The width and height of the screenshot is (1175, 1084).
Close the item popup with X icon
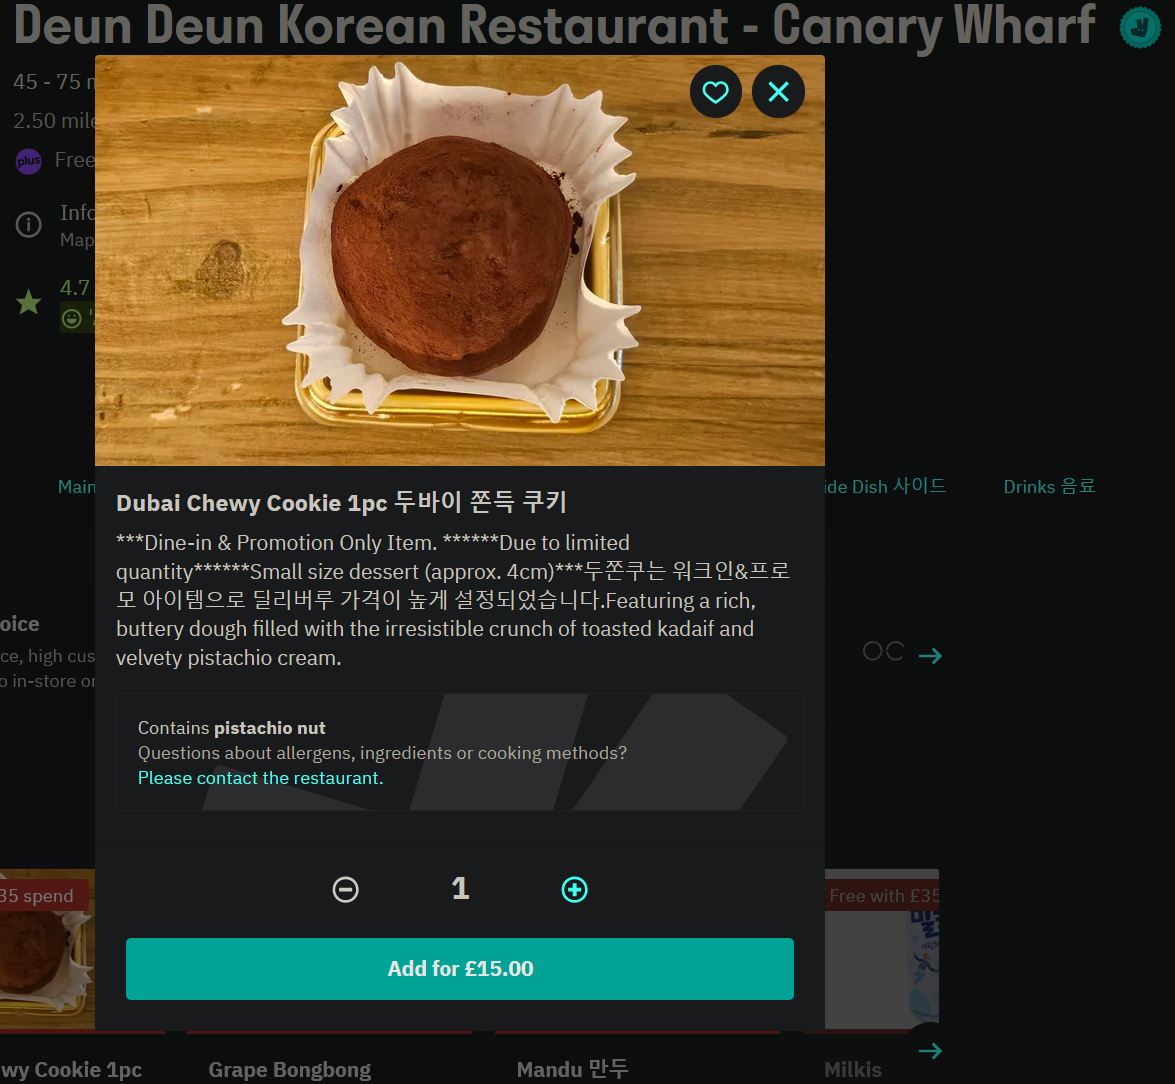[x=779, y=92]
